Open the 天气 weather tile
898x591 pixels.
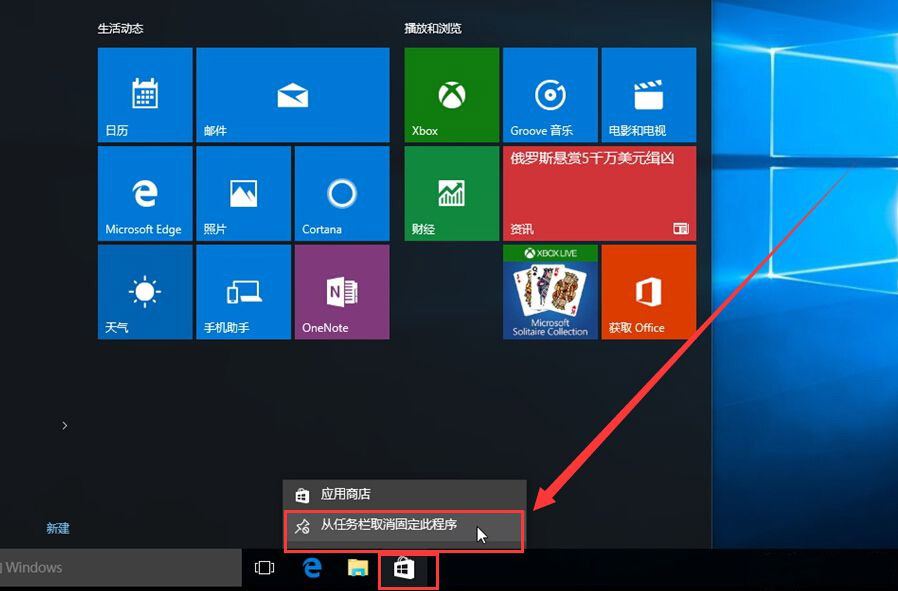pos(145,292)
